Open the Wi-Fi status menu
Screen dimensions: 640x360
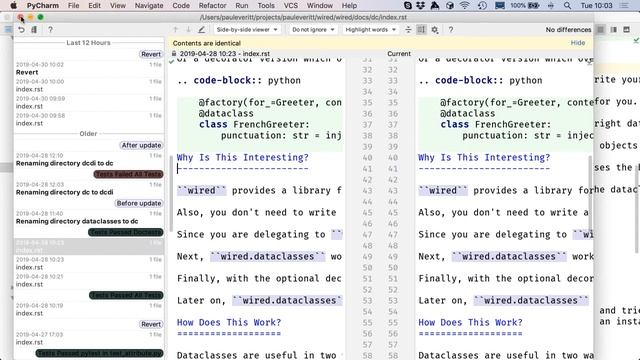tap(464, 5)
